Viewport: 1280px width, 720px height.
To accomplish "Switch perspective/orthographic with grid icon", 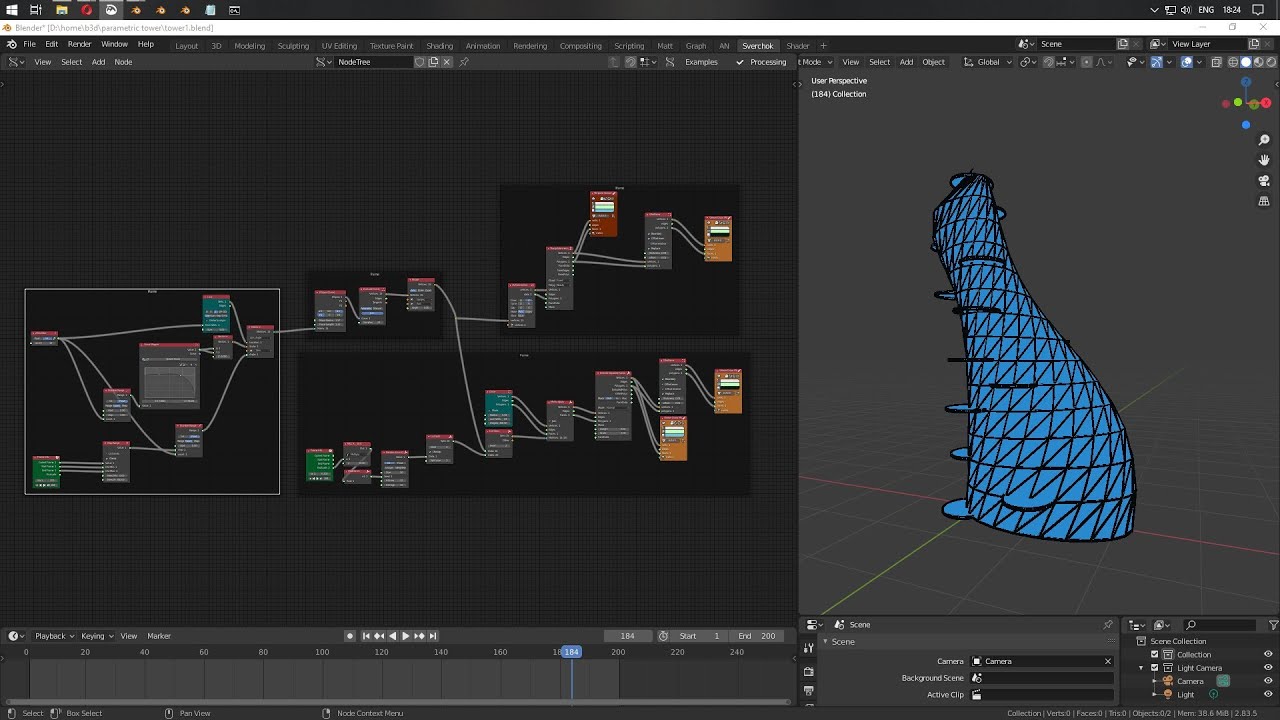I will 1264,201.
